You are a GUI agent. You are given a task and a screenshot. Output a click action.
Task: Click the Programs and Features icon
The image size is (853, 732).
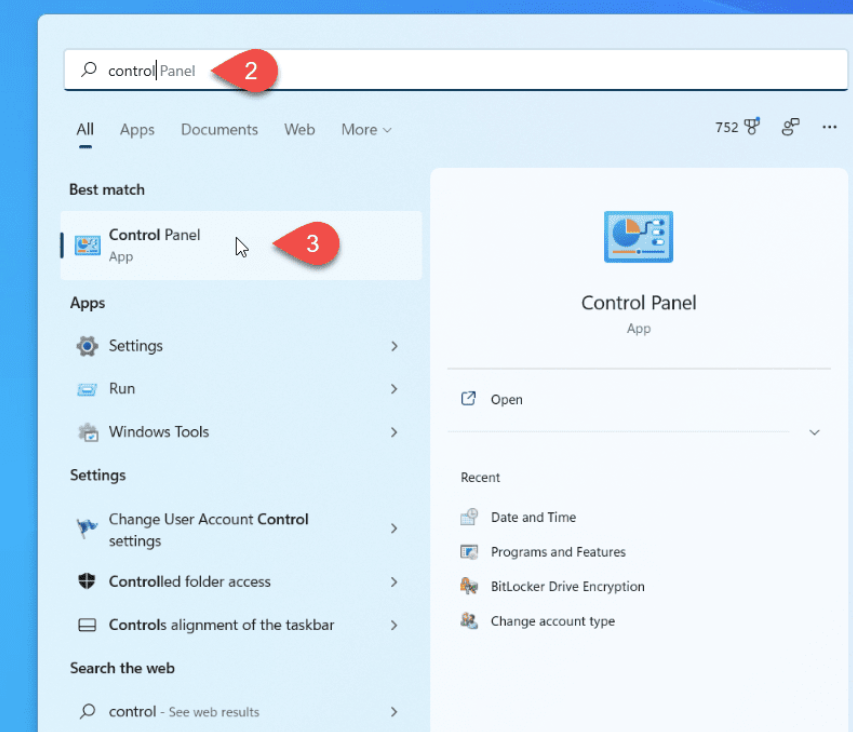(469, 552)
